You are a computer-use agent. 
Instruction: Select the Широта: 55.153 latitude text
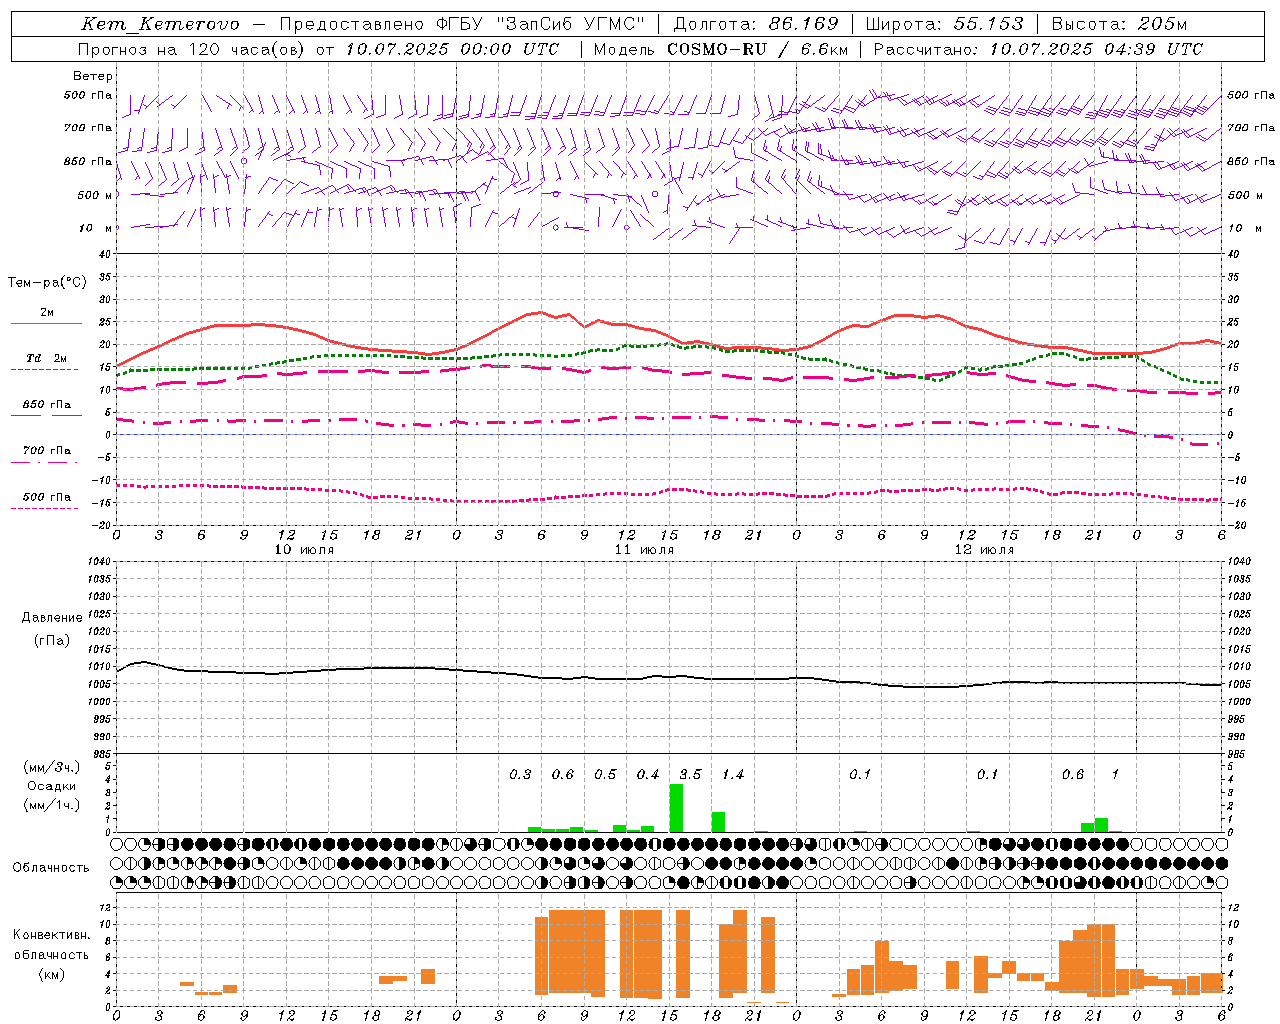click(945, 24)
